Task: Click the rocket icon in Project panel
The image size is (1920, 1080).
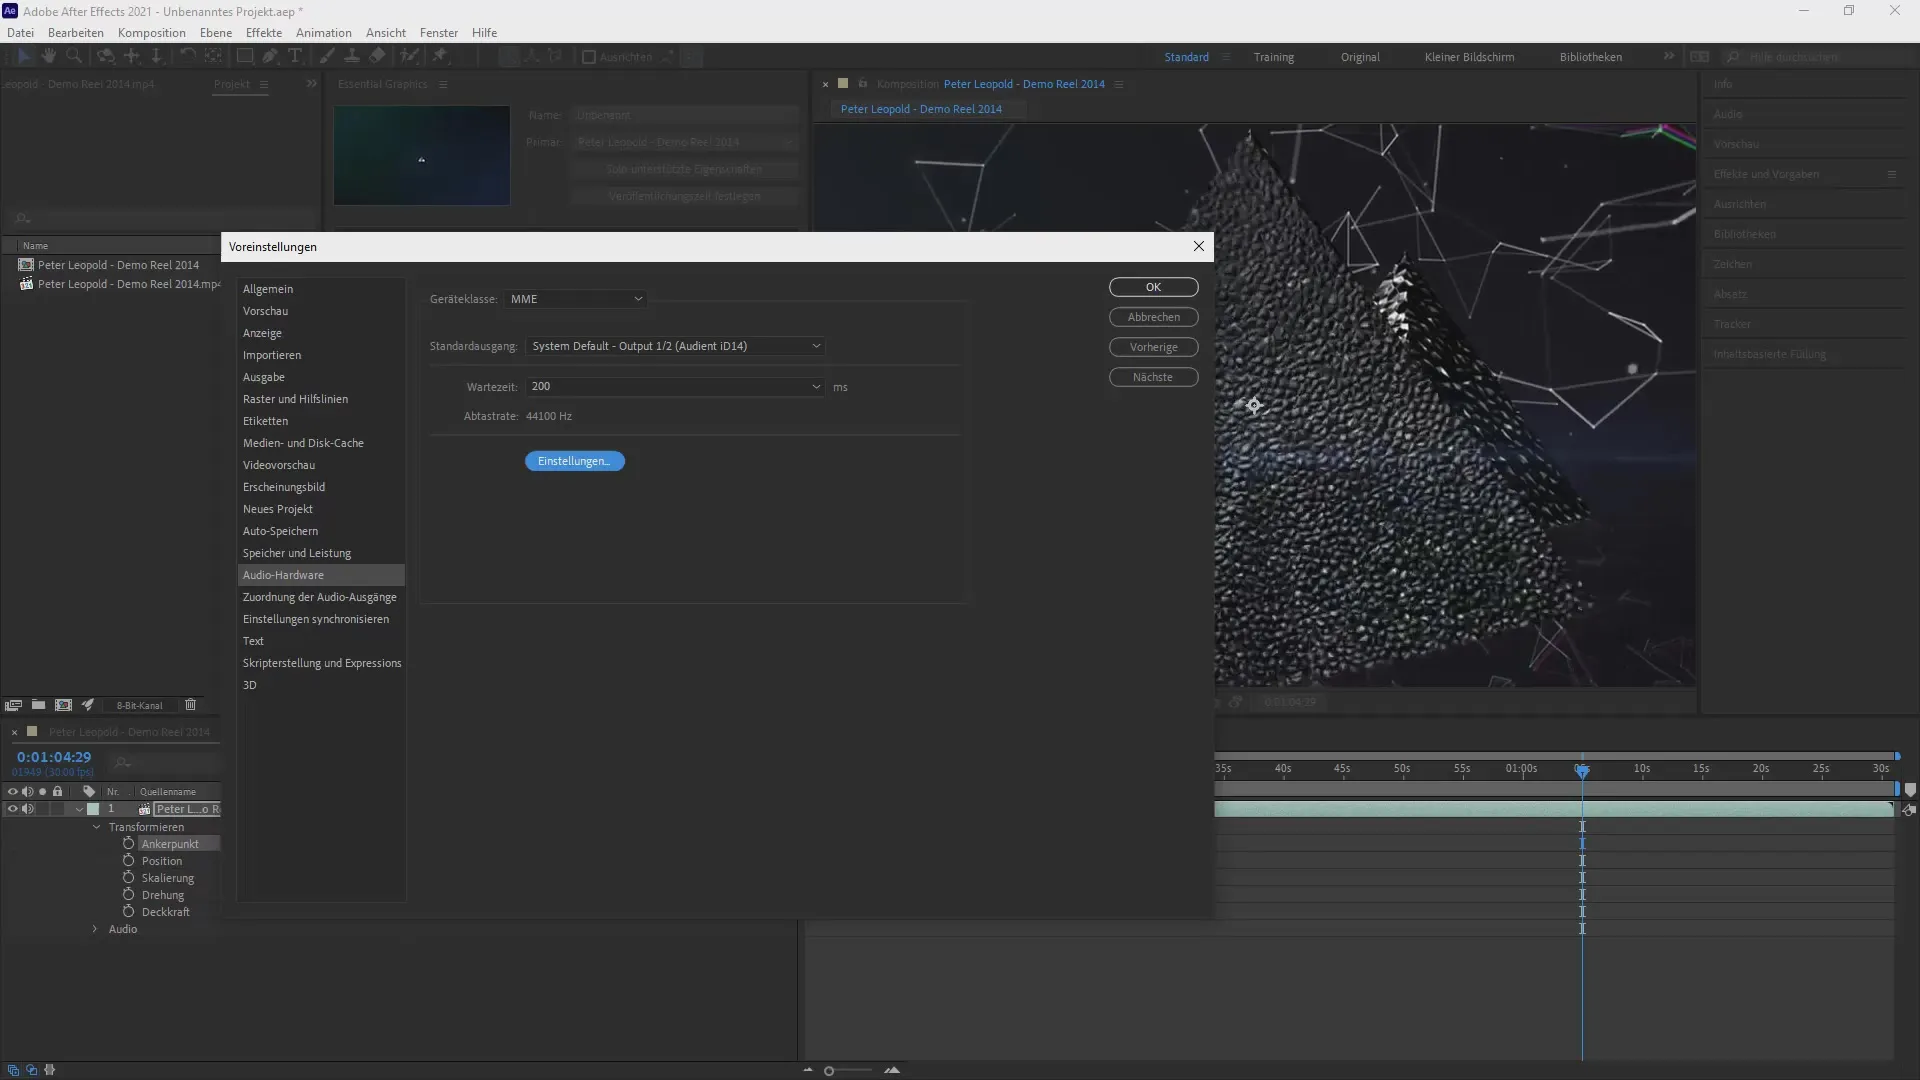Action: point(88,705)
